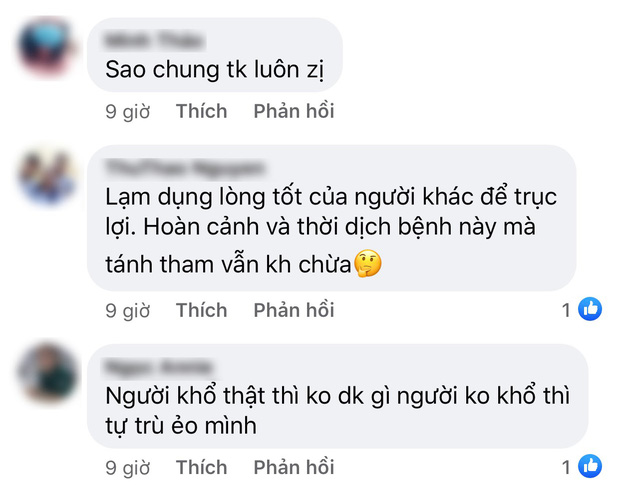Open the first commenter's blurred name link
Image resolution: width=620 pixels, height=491 pixels.
[x=155, y=41]
